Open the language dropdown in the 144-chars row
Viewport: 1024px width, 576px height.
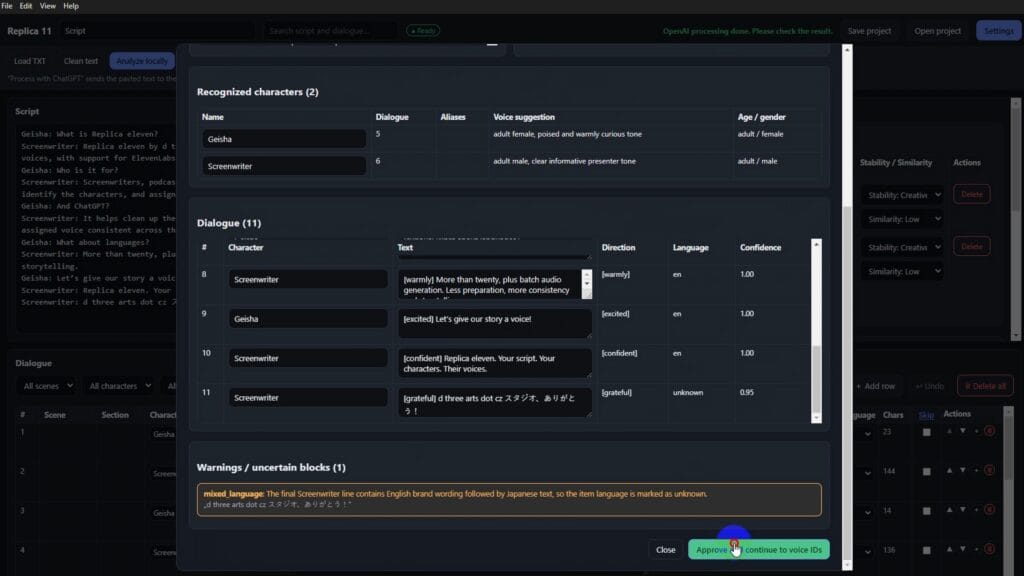(x=867, y=473)
